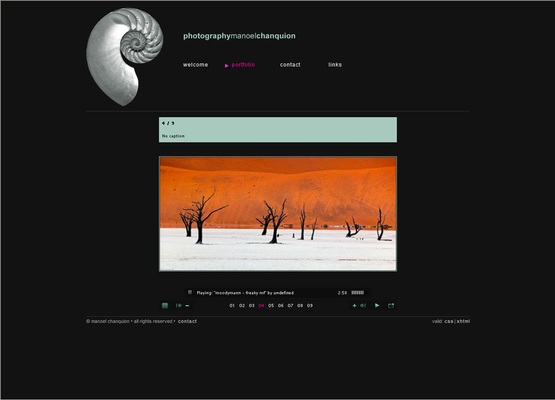Screen dimensions: 555x400
Task: Open the portfolio menu item
Action: click(x=243, y=65)
